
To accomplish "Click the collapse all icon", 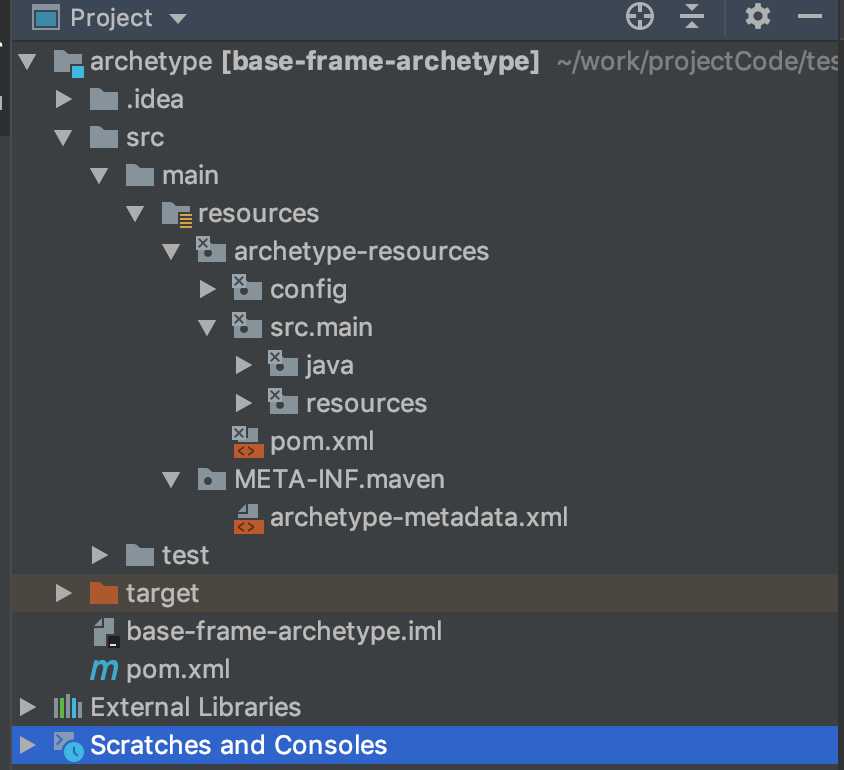I will [692, 17].
